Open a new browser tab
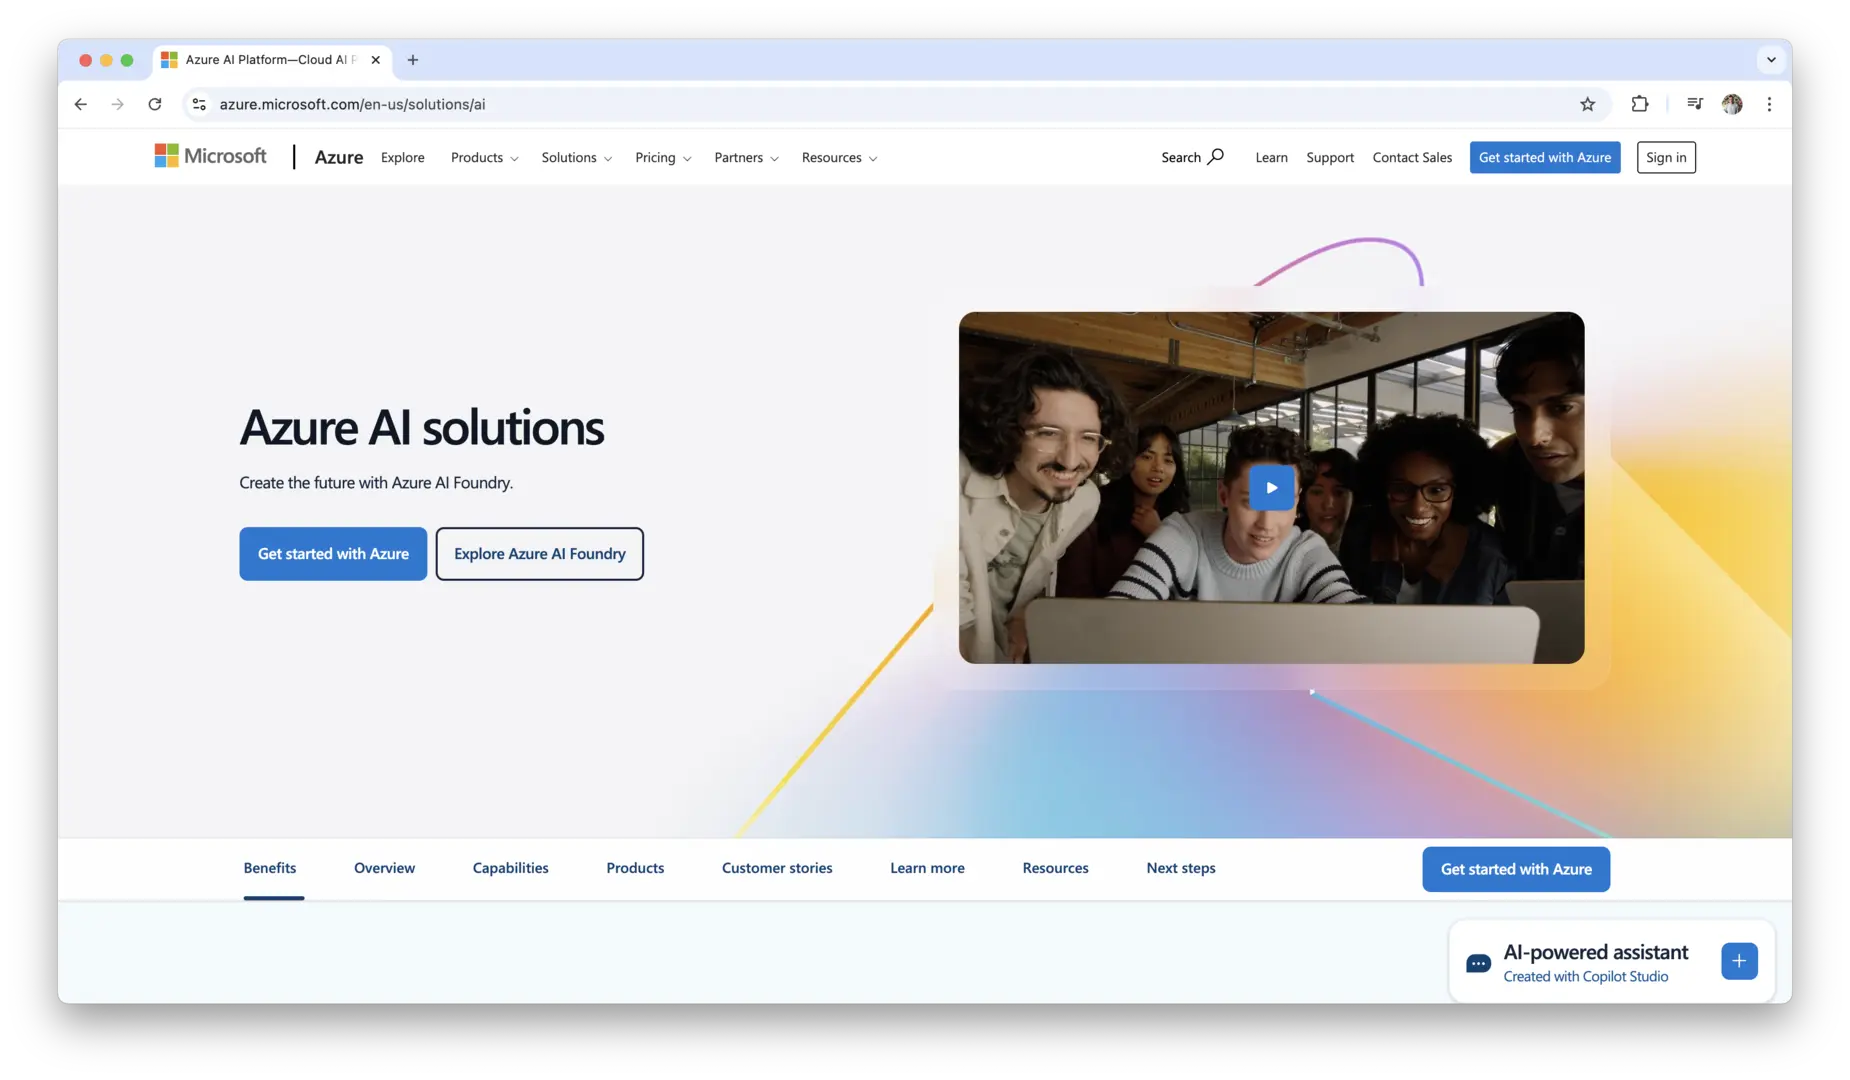 pos(413,60)
